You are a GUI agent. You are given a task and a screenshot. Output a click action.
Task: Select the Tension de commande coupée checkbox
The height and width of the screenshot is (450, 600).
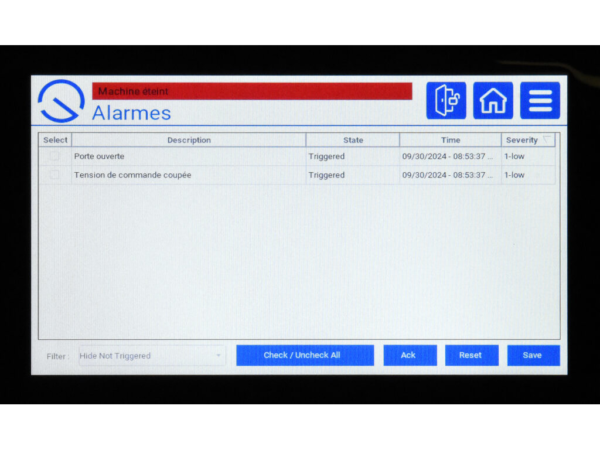coord(55,175)
